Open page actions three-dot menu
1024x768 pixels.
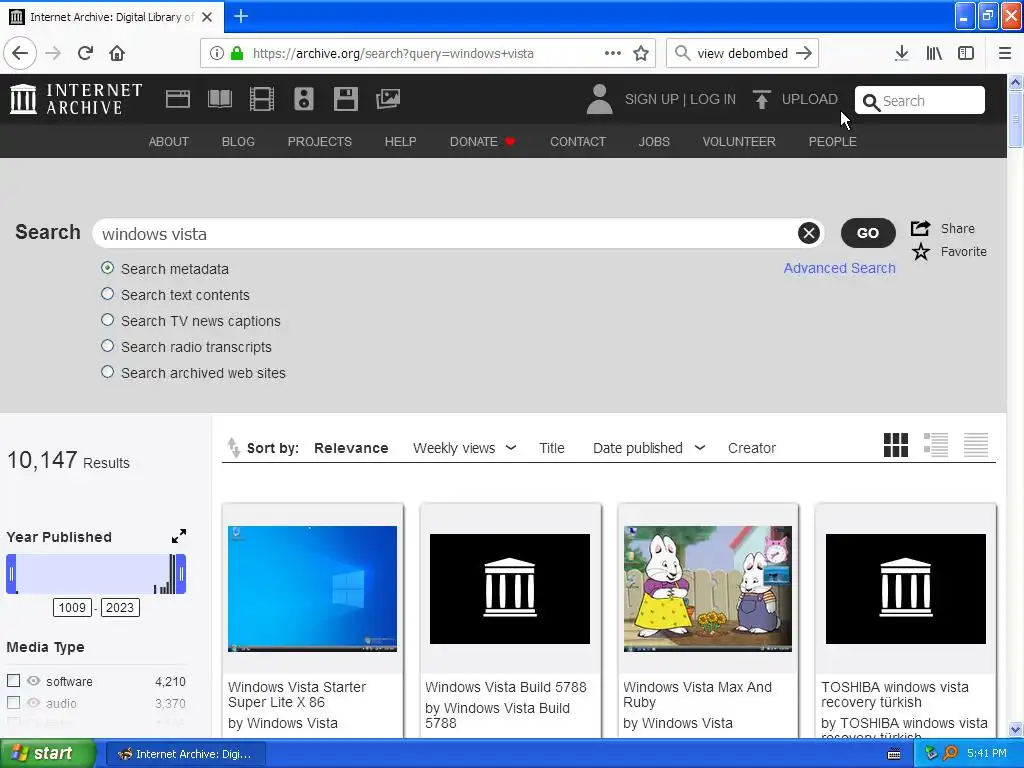point(613,54)
